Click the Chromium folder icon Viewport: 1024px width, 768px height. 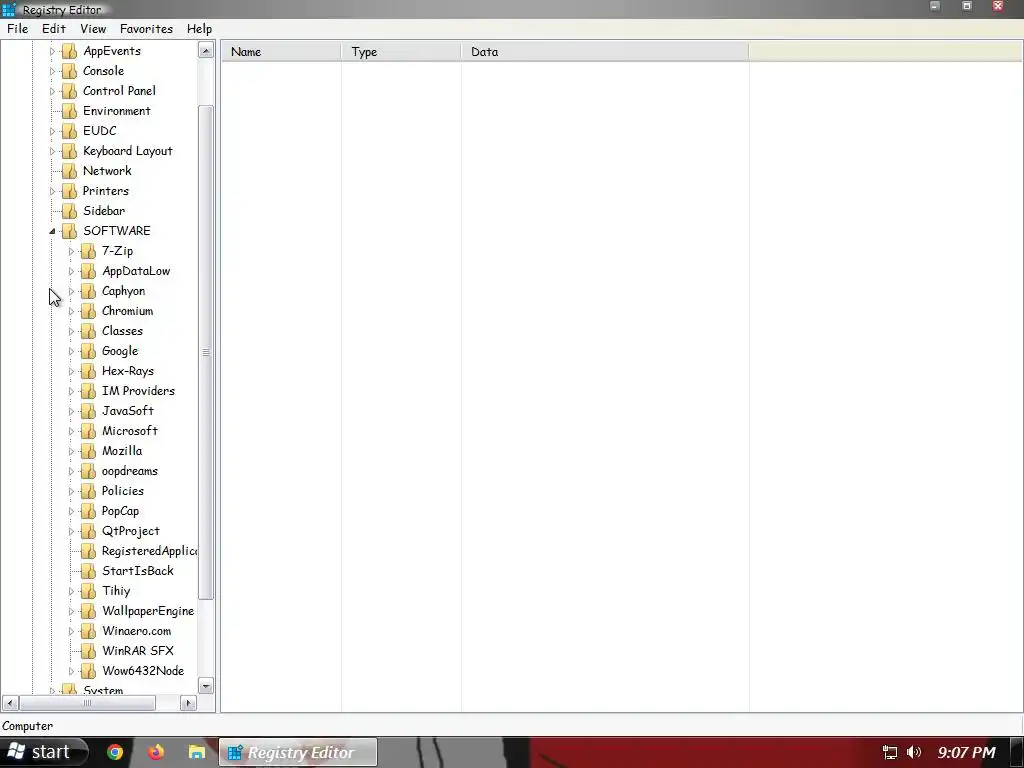click(88, 312)
